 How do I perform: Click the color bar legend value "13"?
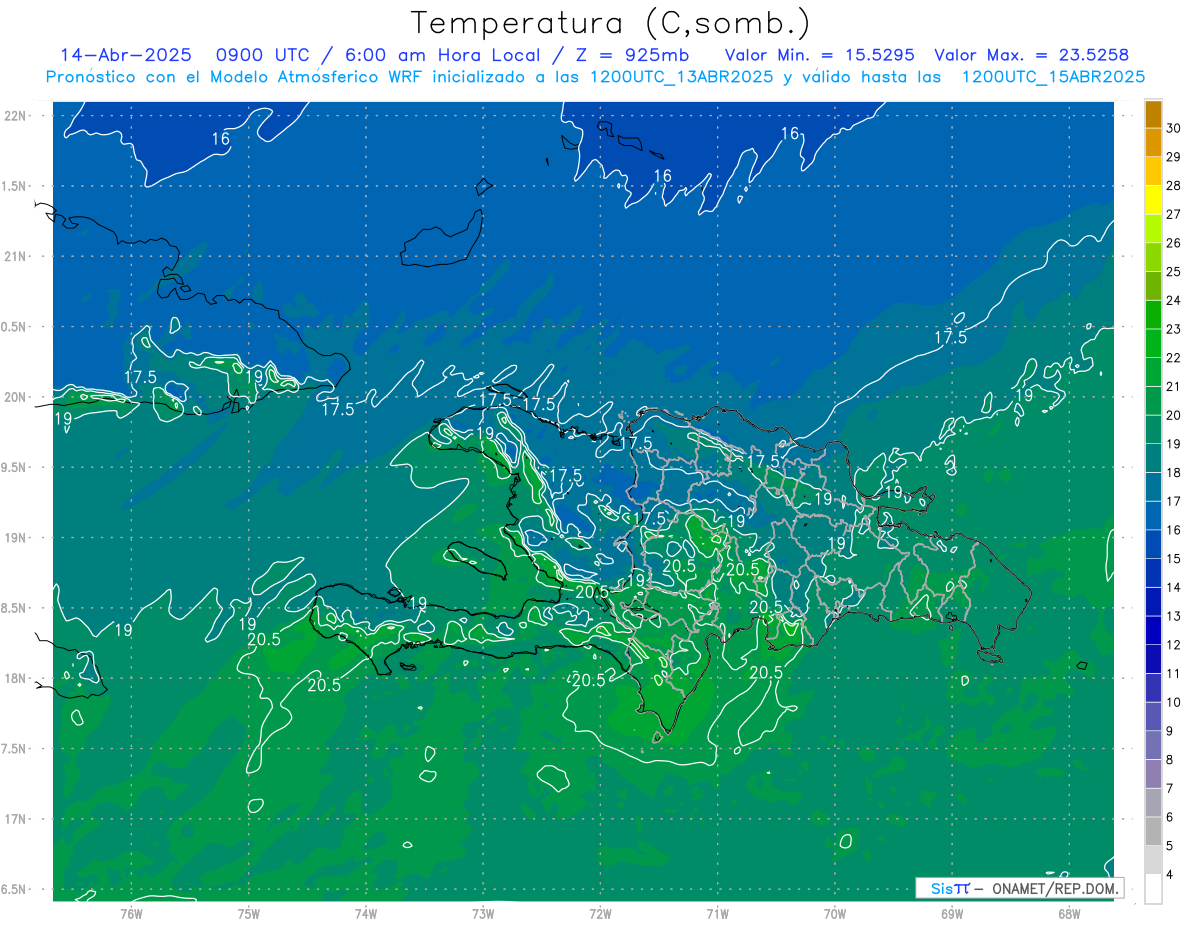tap(1174, 616)
